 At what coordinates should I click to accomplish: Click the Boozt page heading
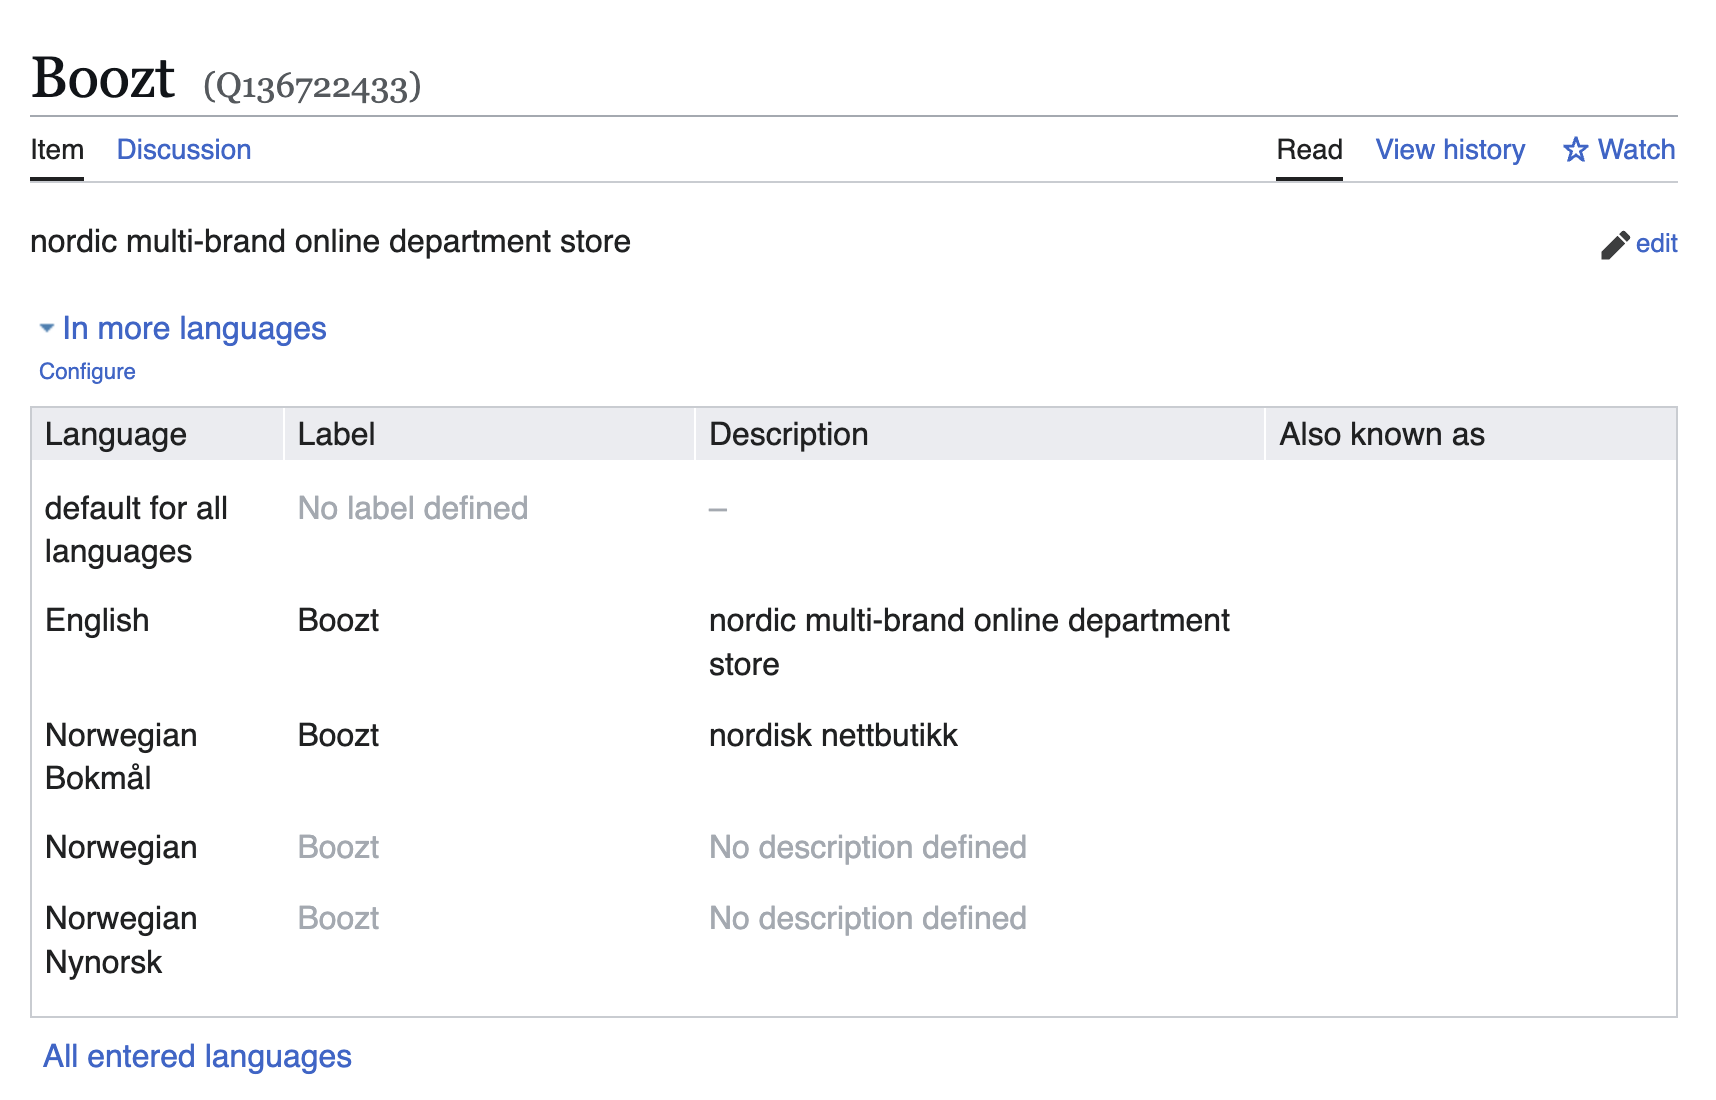tap(103, 78)
